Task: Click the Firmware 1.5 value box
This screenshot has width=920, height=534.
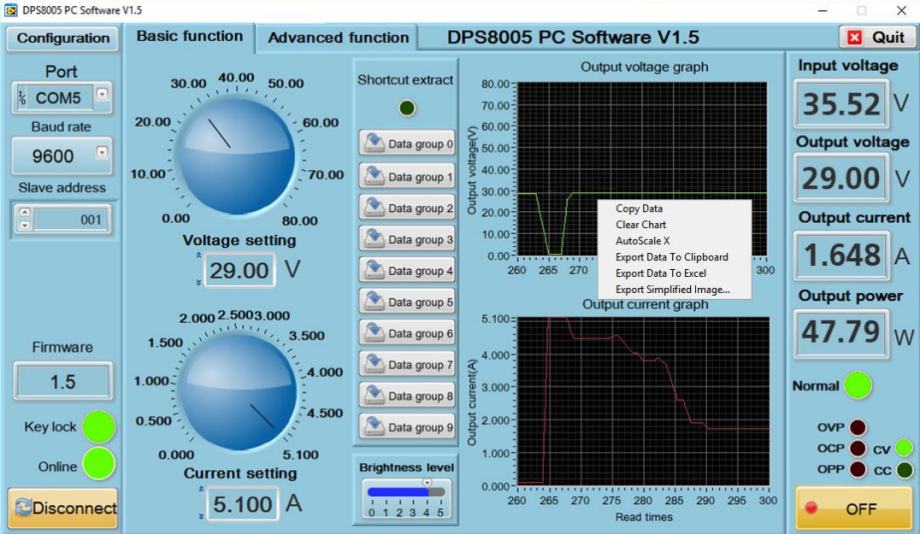Action: [x=62, y=381]
